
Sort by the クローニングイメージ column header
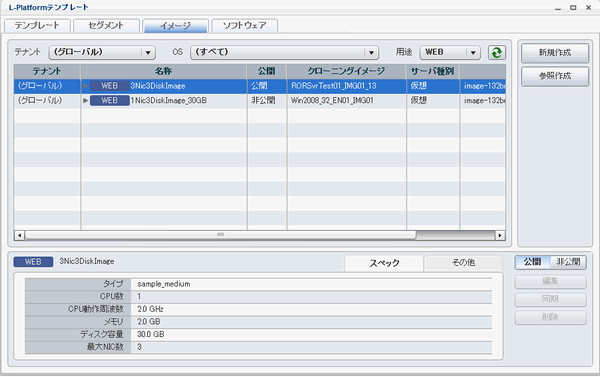click(x=346, y=71)
